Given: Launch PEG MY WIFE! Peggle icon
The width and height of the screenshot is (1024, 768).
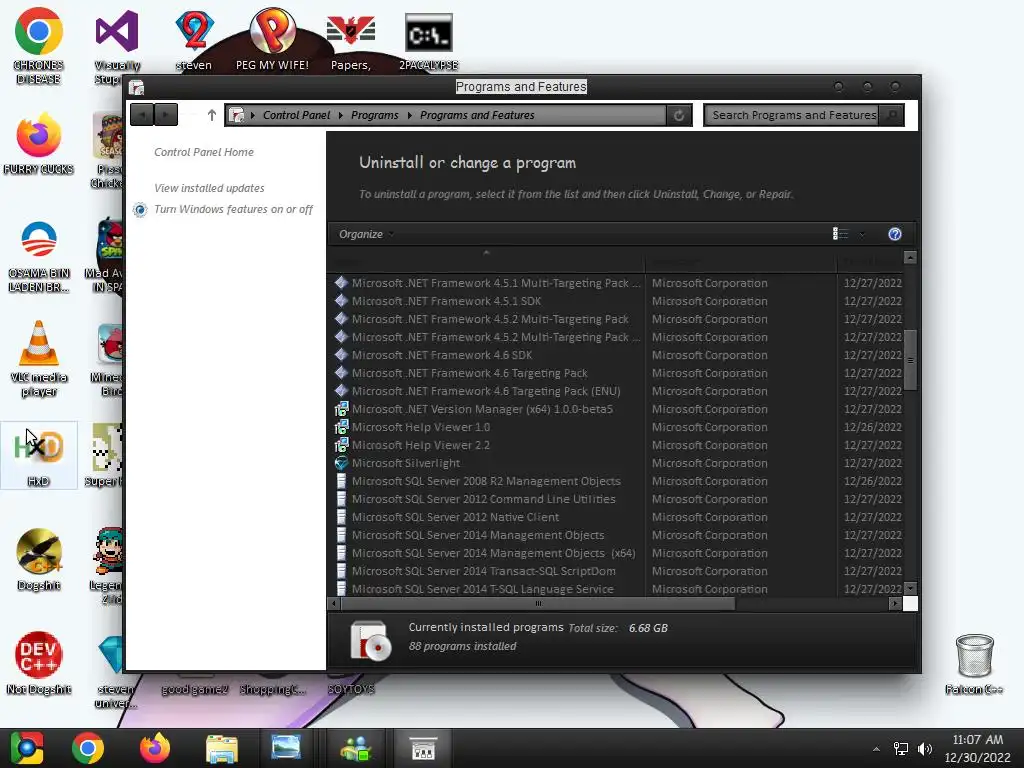Looking at the screenshot, I should click(272, 39).
